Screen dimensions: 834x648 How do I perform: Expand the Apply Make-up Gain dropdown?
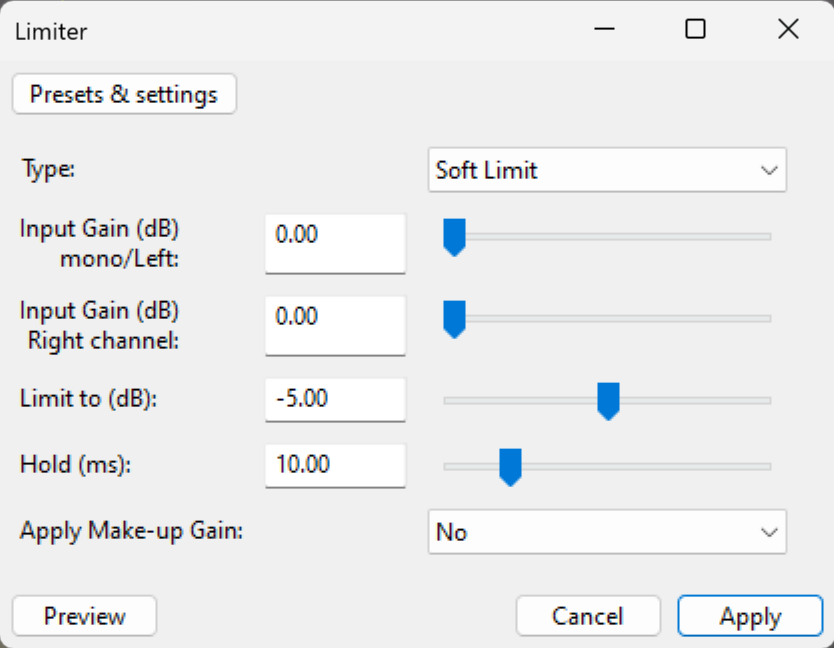point(607,531)
